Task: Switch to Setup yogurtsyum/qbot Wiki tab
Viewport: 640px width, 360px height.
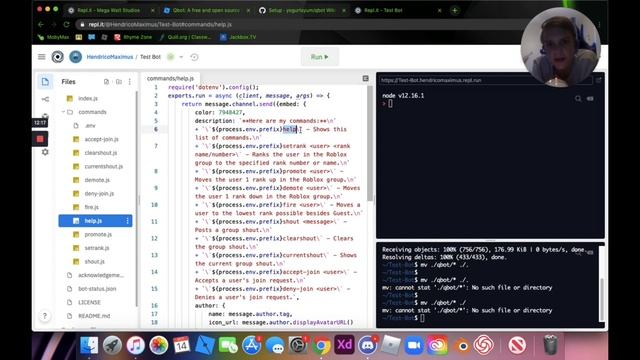Action: pos(302,10)
